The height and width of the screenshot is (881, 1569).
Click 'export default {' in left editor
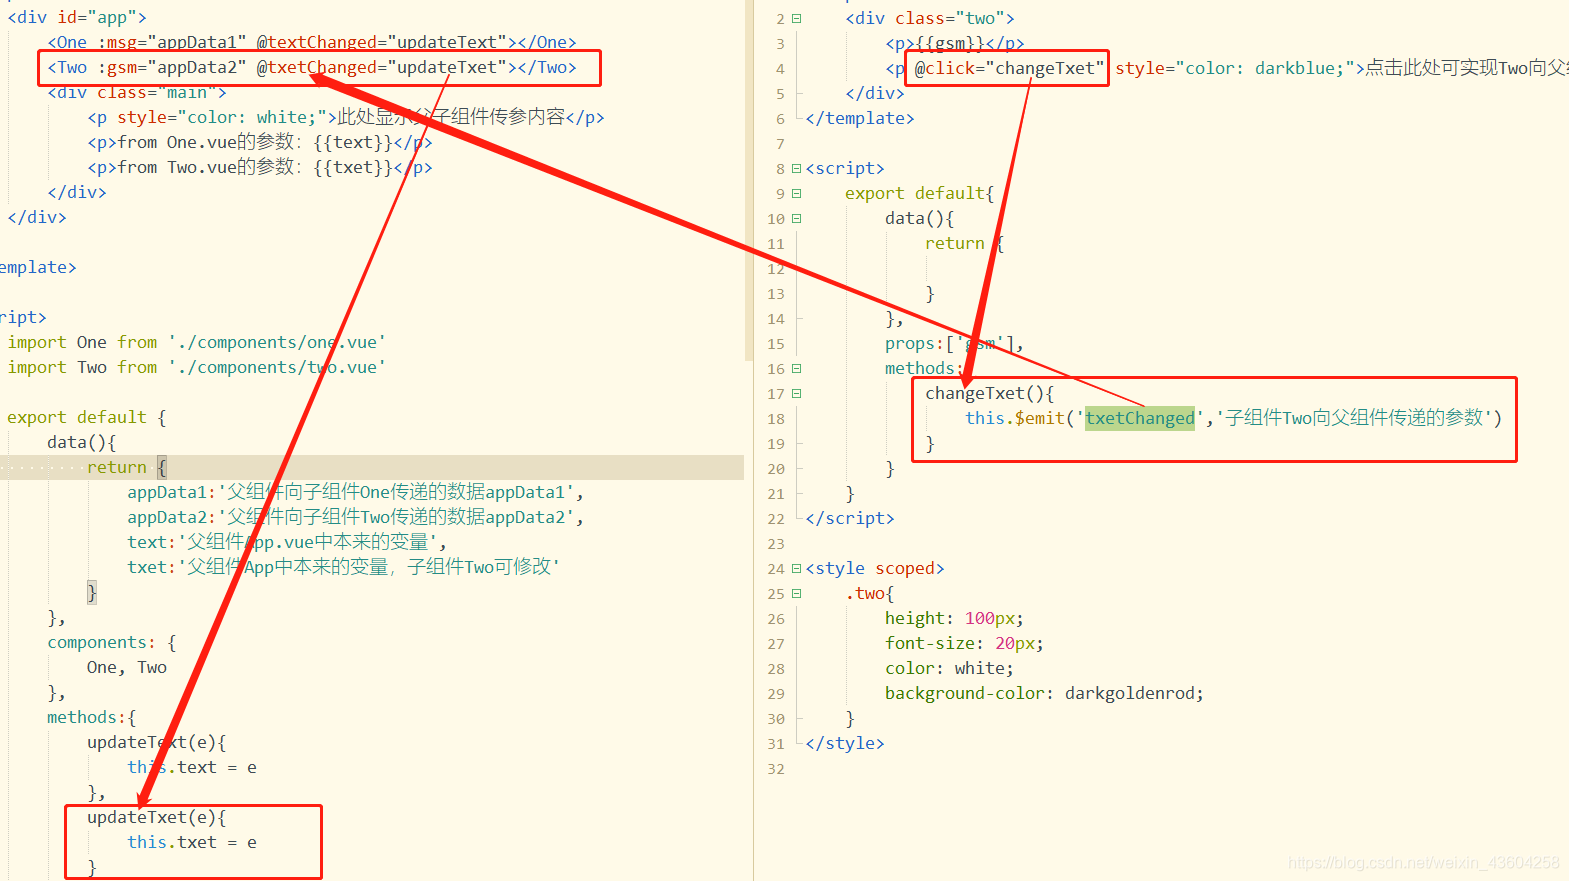(x=87, y=417)
